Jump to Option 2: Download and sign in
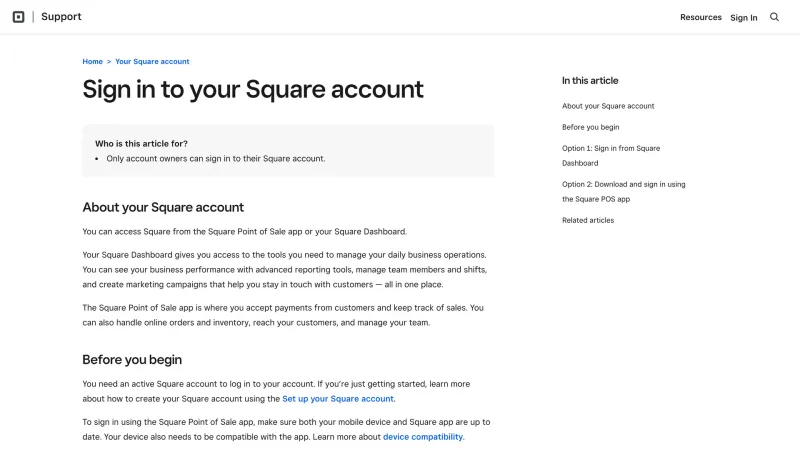 (623, 192)
